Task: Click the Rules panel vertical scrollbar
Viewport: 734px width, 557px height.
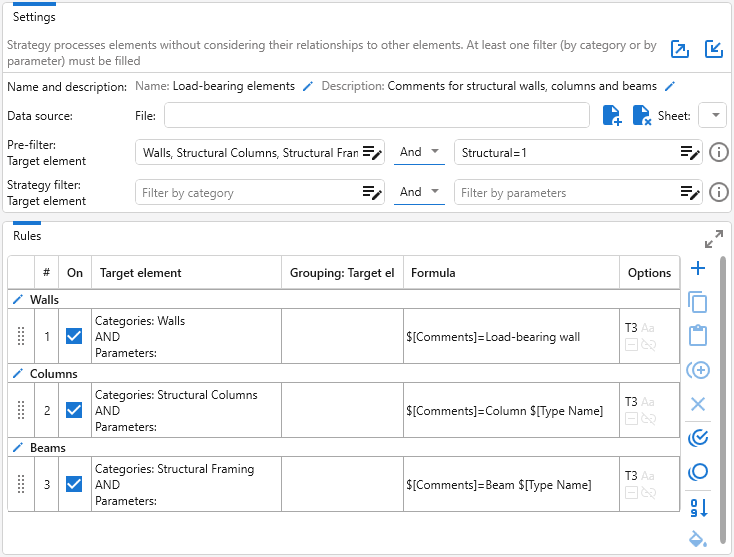Action: point(723,400)
